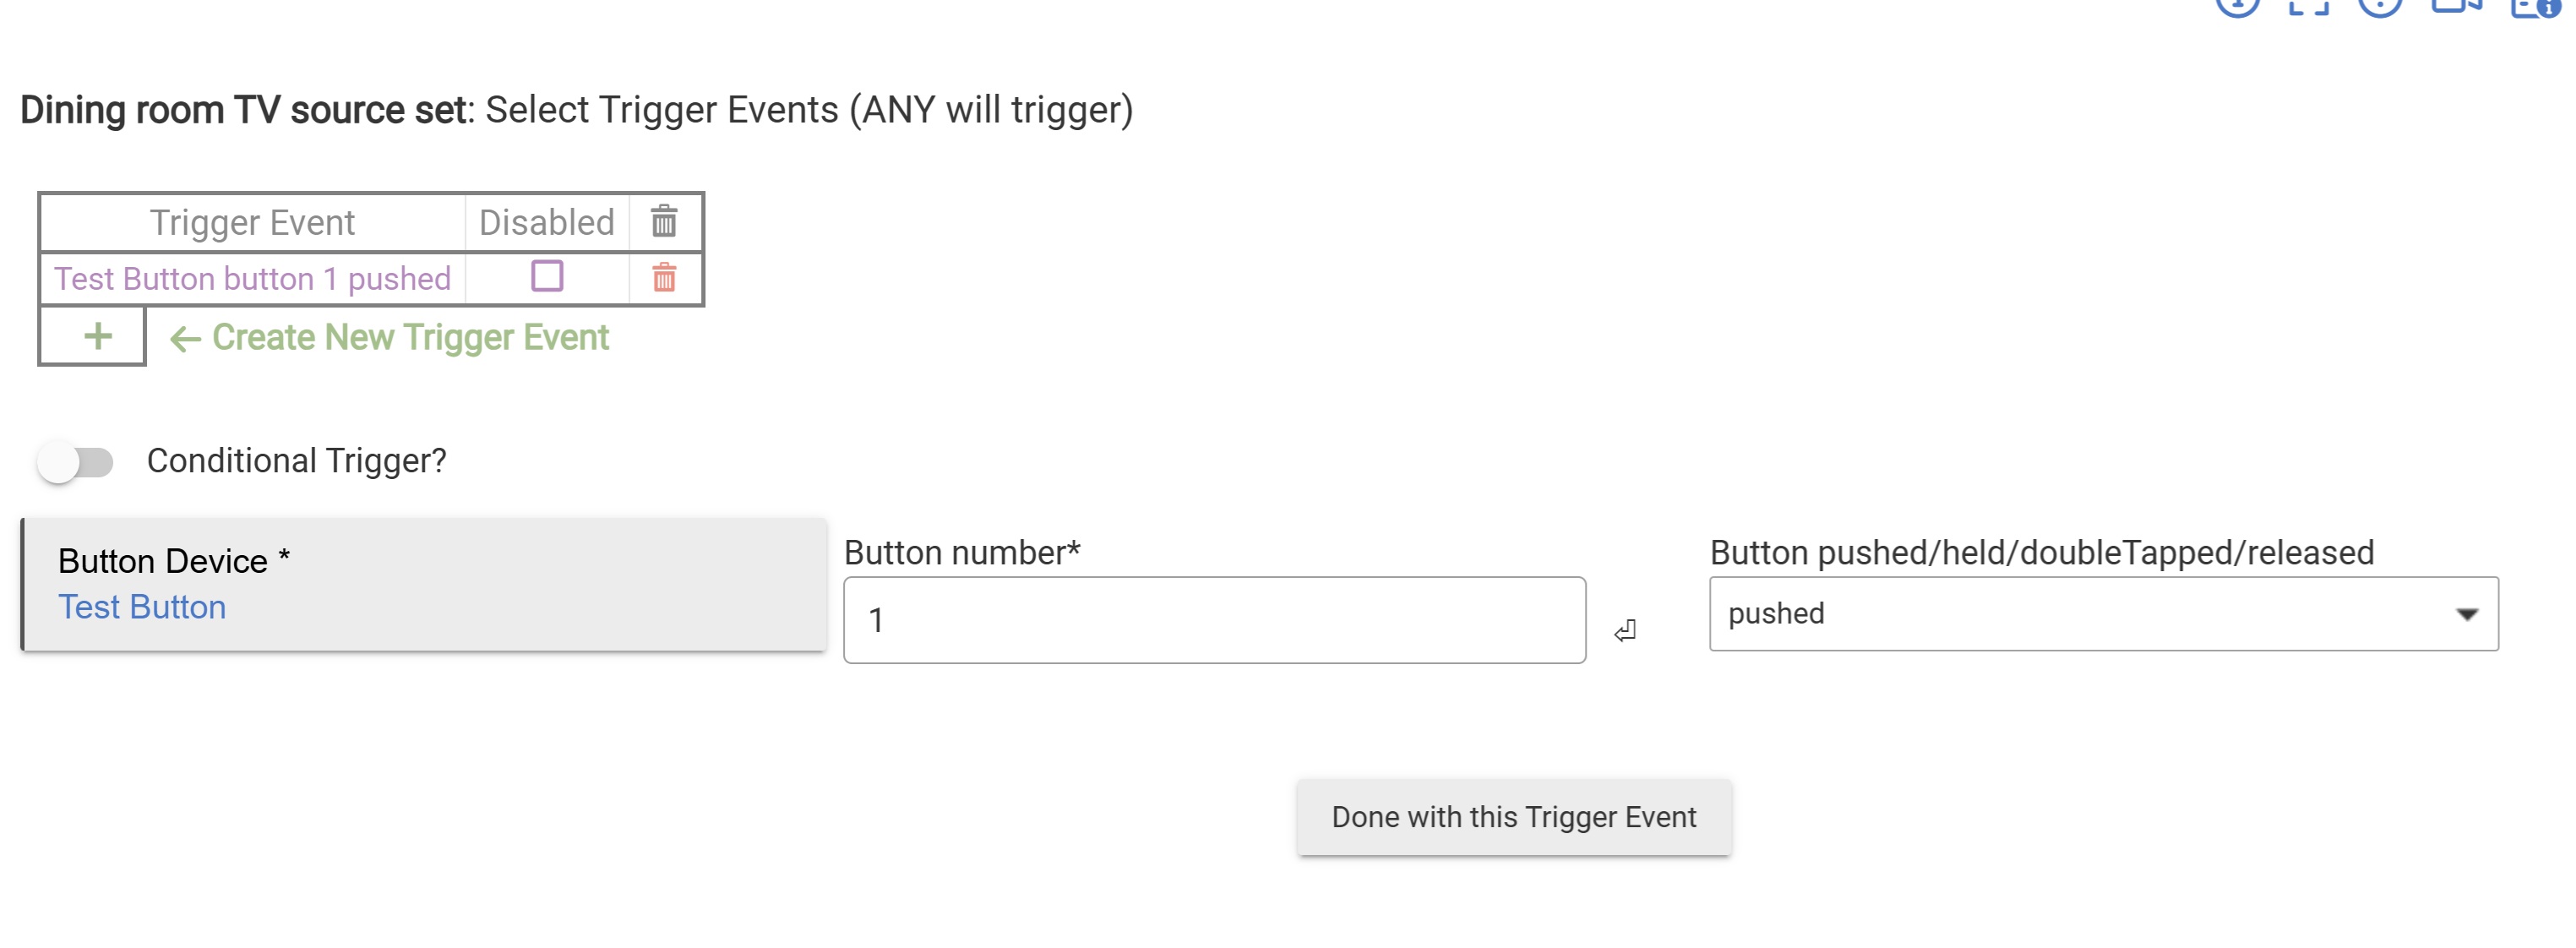The height and width of the screenshot is (948, 2576).
Task: Click the video camera icon
Action: (x=2455, y=5)
